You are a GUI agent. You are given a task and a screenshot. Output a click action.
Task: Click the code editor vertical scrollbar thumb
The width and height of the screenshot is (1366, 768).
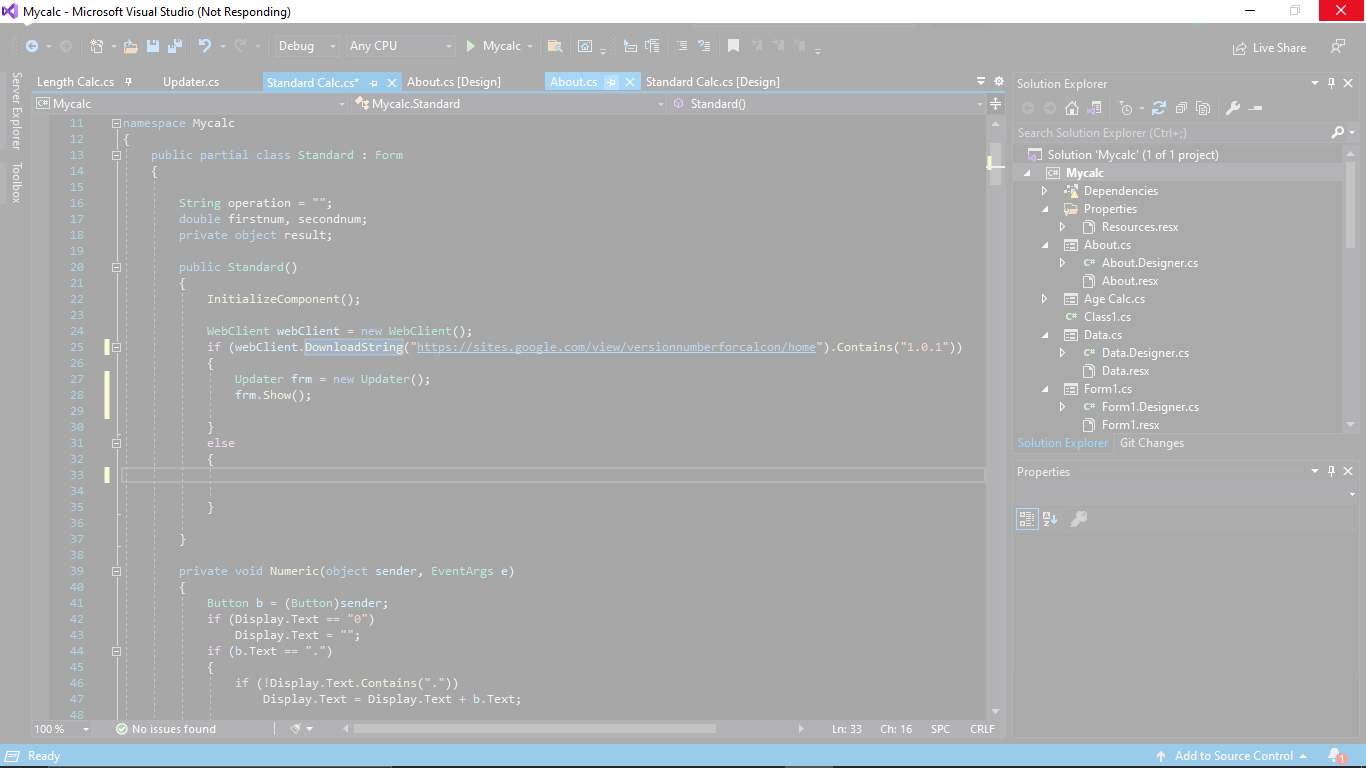995,164
